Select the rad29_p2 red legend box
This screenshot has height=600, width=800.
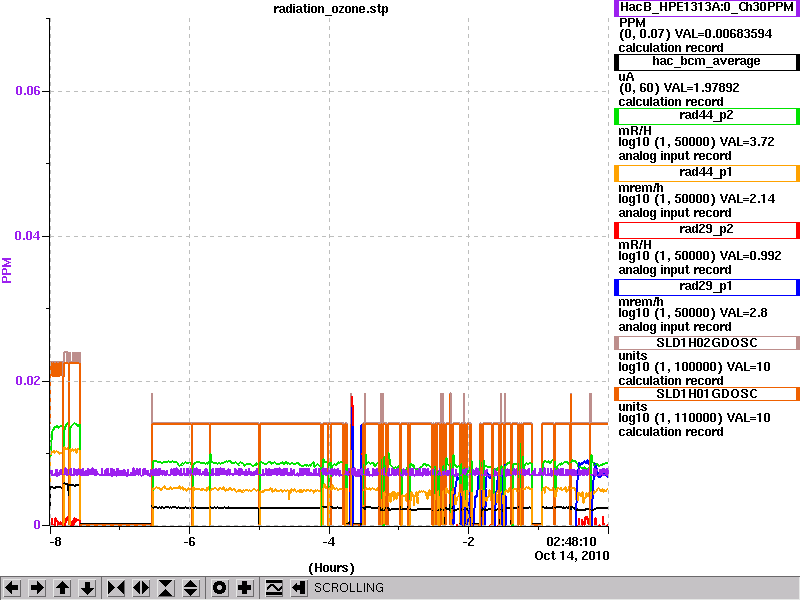(707, 230)
